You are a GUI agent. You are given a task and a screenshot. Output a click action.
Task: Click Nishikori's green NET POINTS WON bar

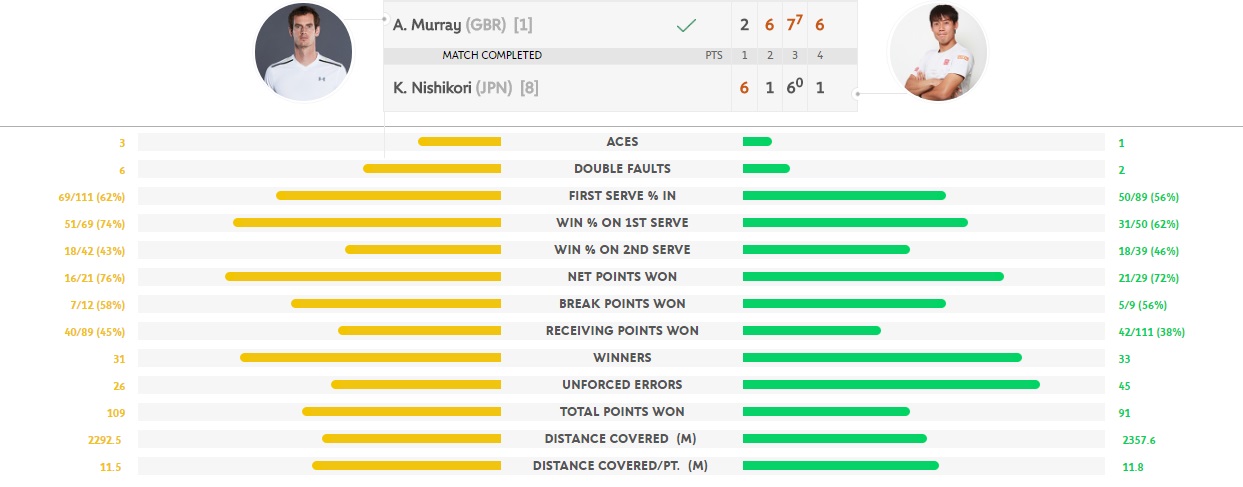point(873,277)
